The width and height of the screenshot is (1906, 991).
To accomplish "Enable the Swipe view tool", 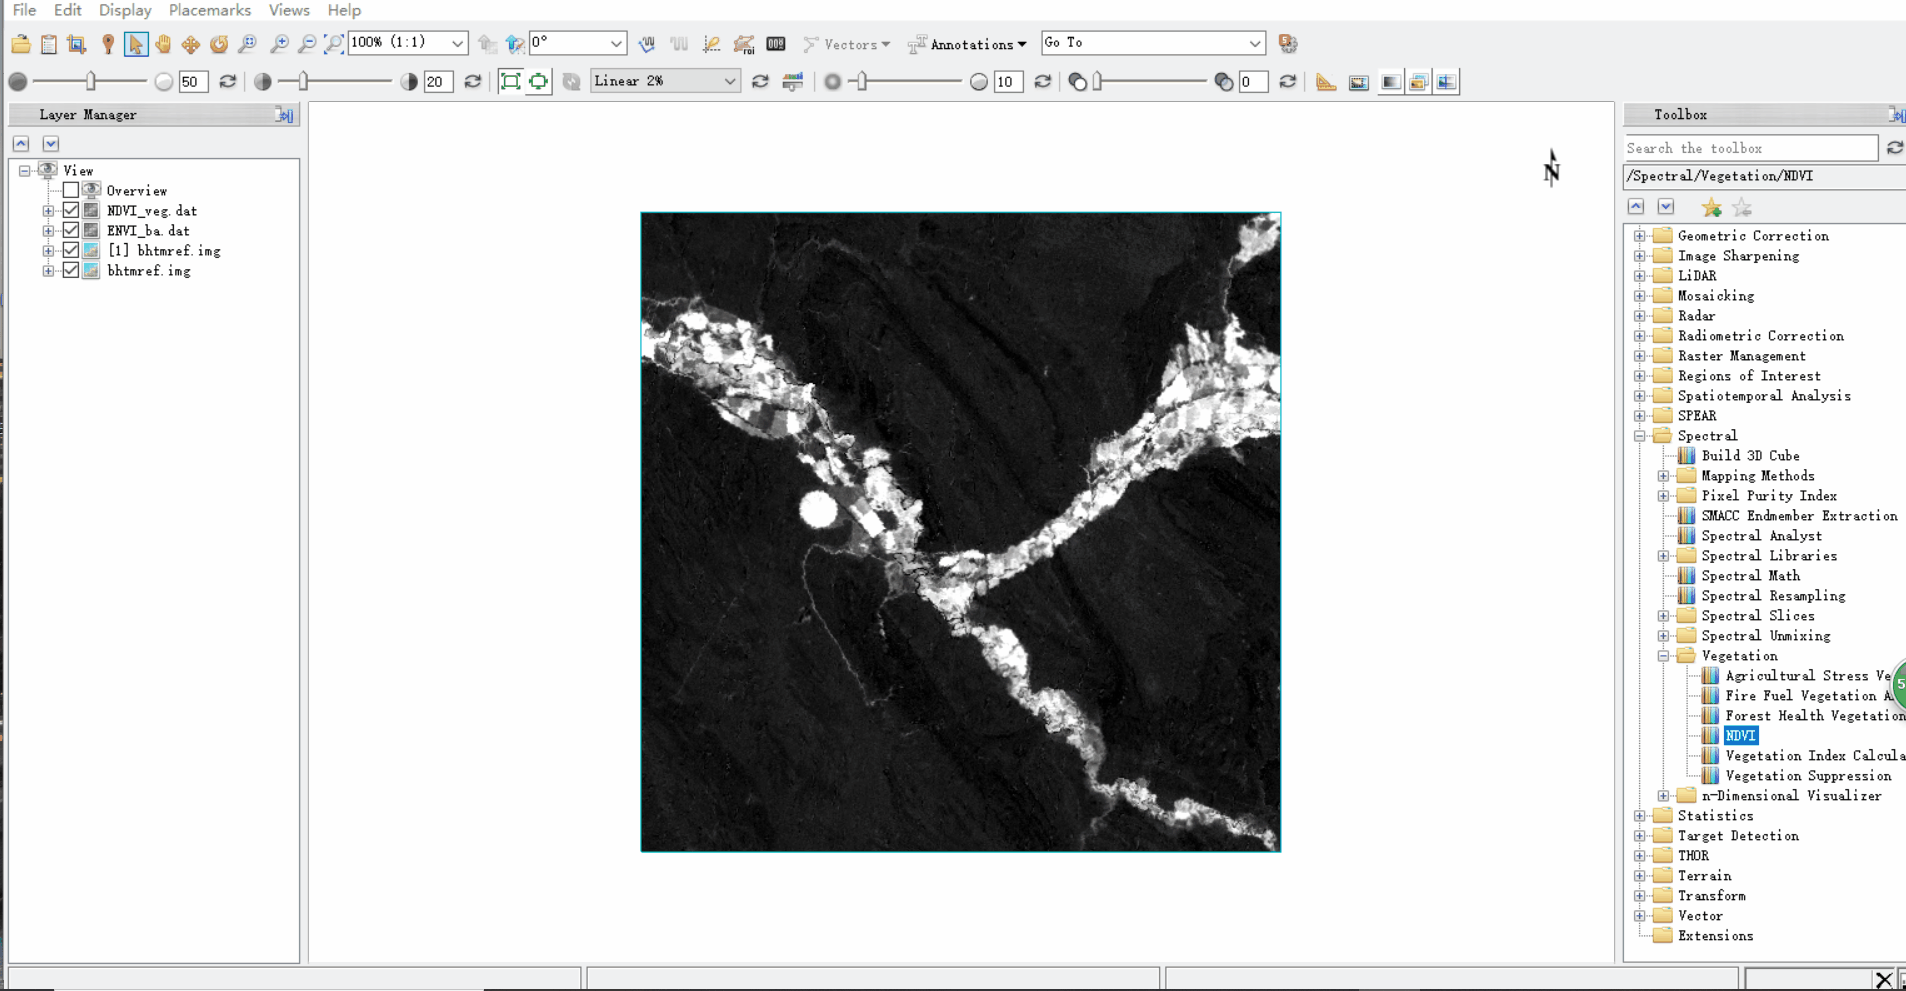I will pos(1446,82).
